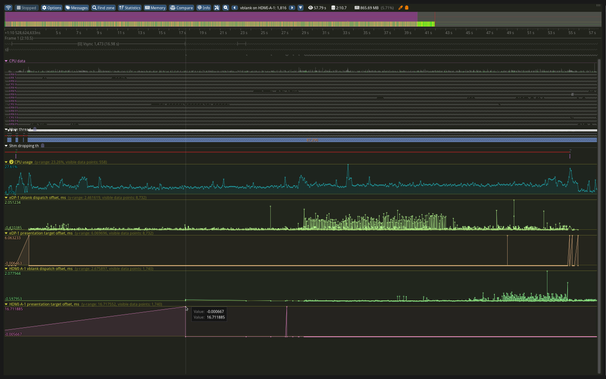
Task: Click the ghost icon next to Shm dropping thread
Action: click(43, 146)
